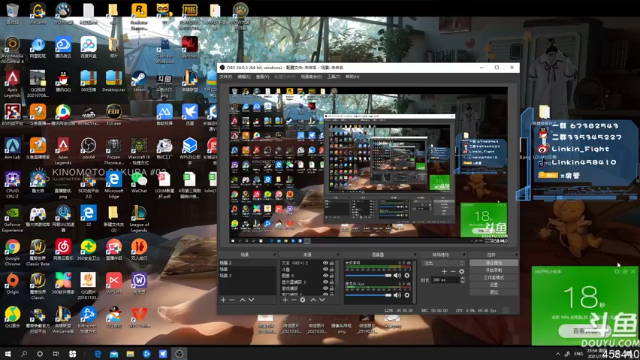The height and width of the screenshot is (360, 640).
Task: Open the 文件(F) menu in OBS
Action: point(226,77)
